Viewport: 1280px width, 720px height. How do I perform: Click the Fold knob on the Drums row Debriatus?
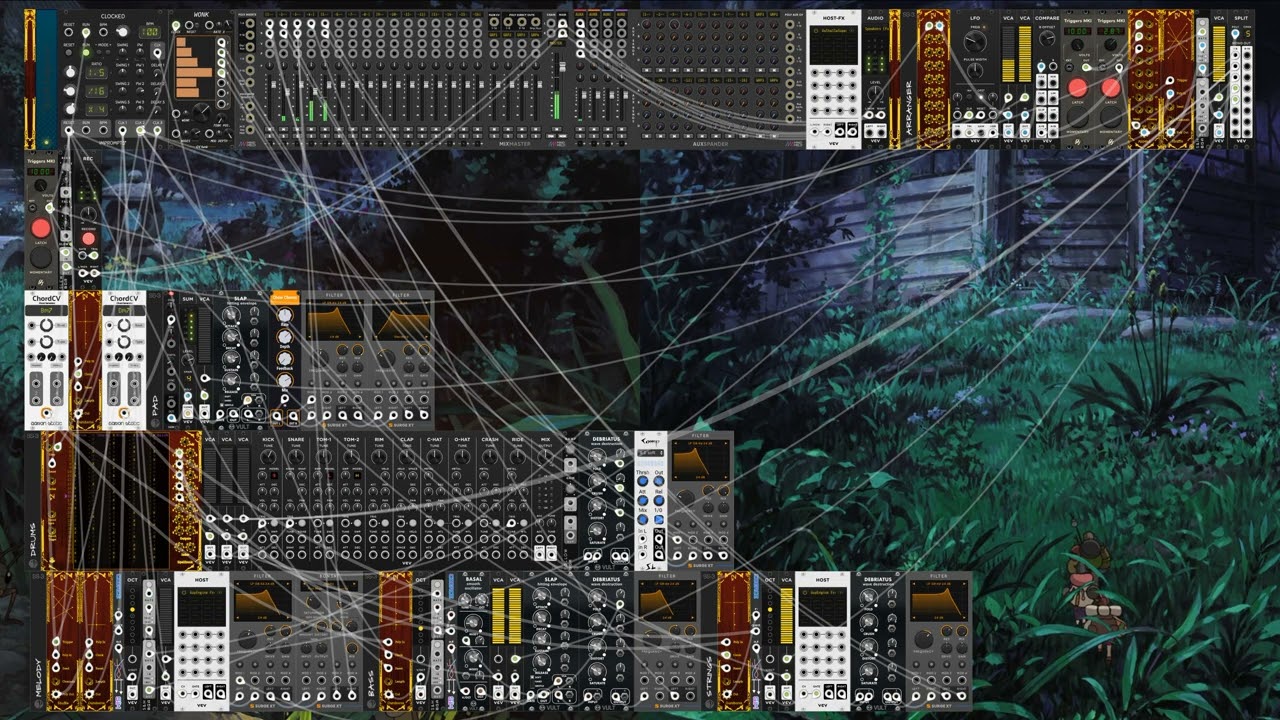point(597,459)
